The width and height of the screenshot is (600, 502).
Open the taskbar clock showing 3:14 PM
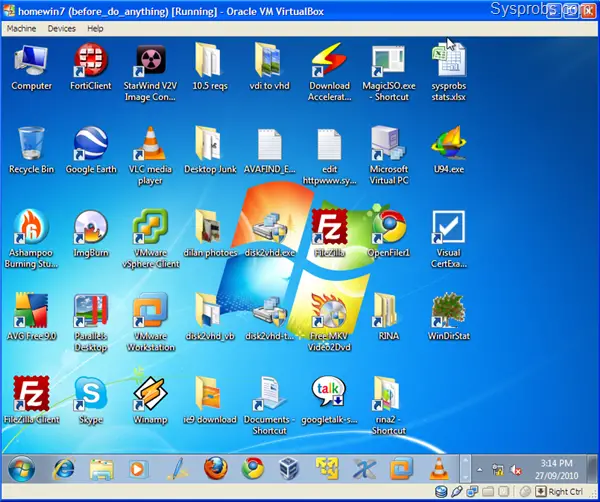pyautogui.click(x=556, y=469)
